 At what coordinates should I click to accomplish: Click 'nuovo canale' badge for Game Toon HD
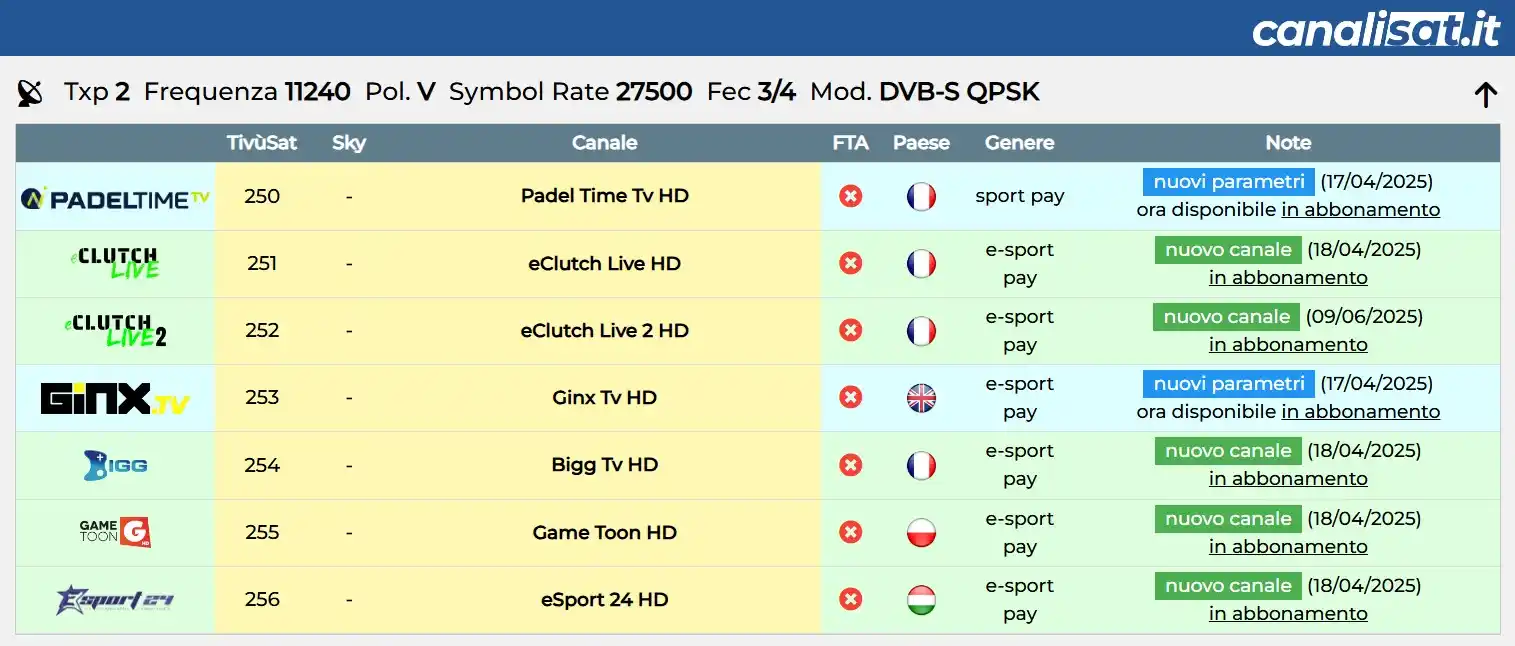(1228, 519)
